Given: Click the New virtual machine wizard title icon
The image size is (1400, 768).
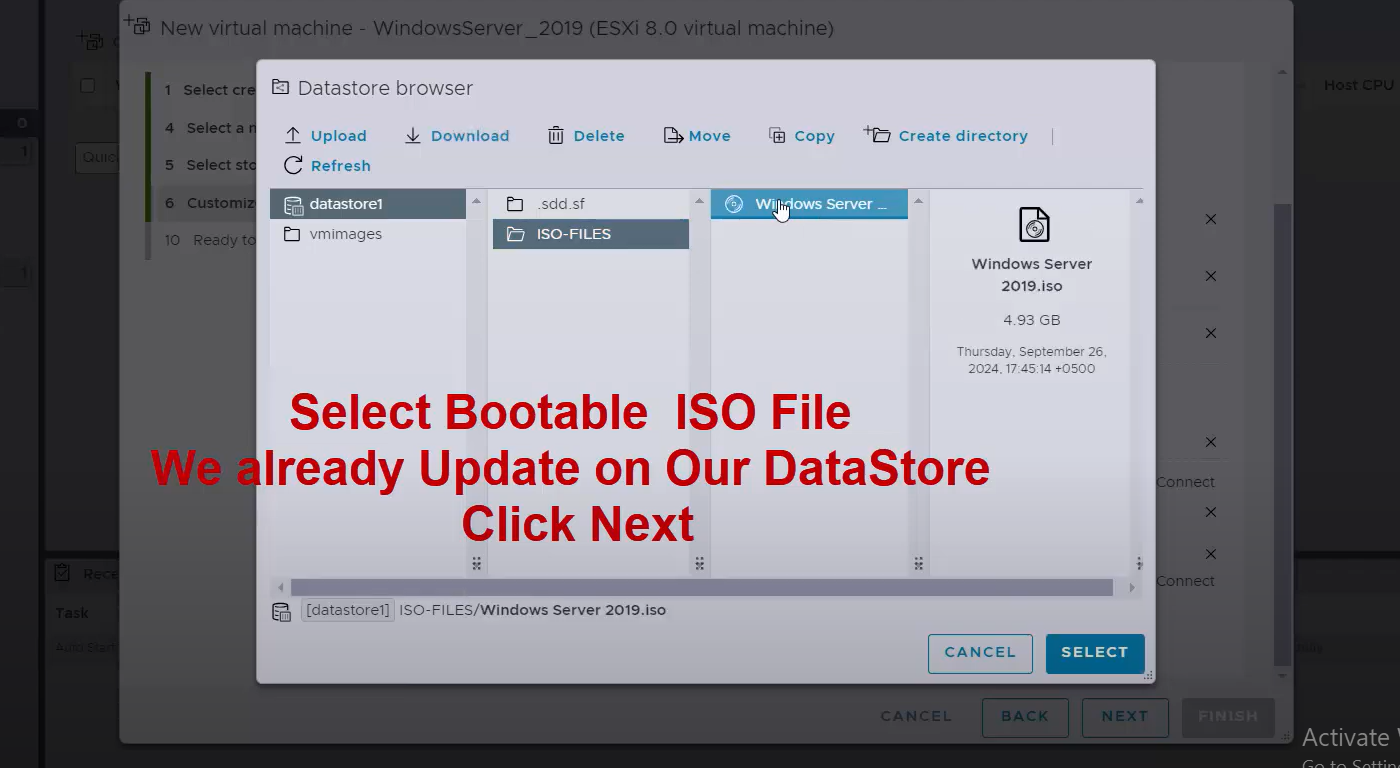Looking at the screenshot, I should tap(137, 26).
